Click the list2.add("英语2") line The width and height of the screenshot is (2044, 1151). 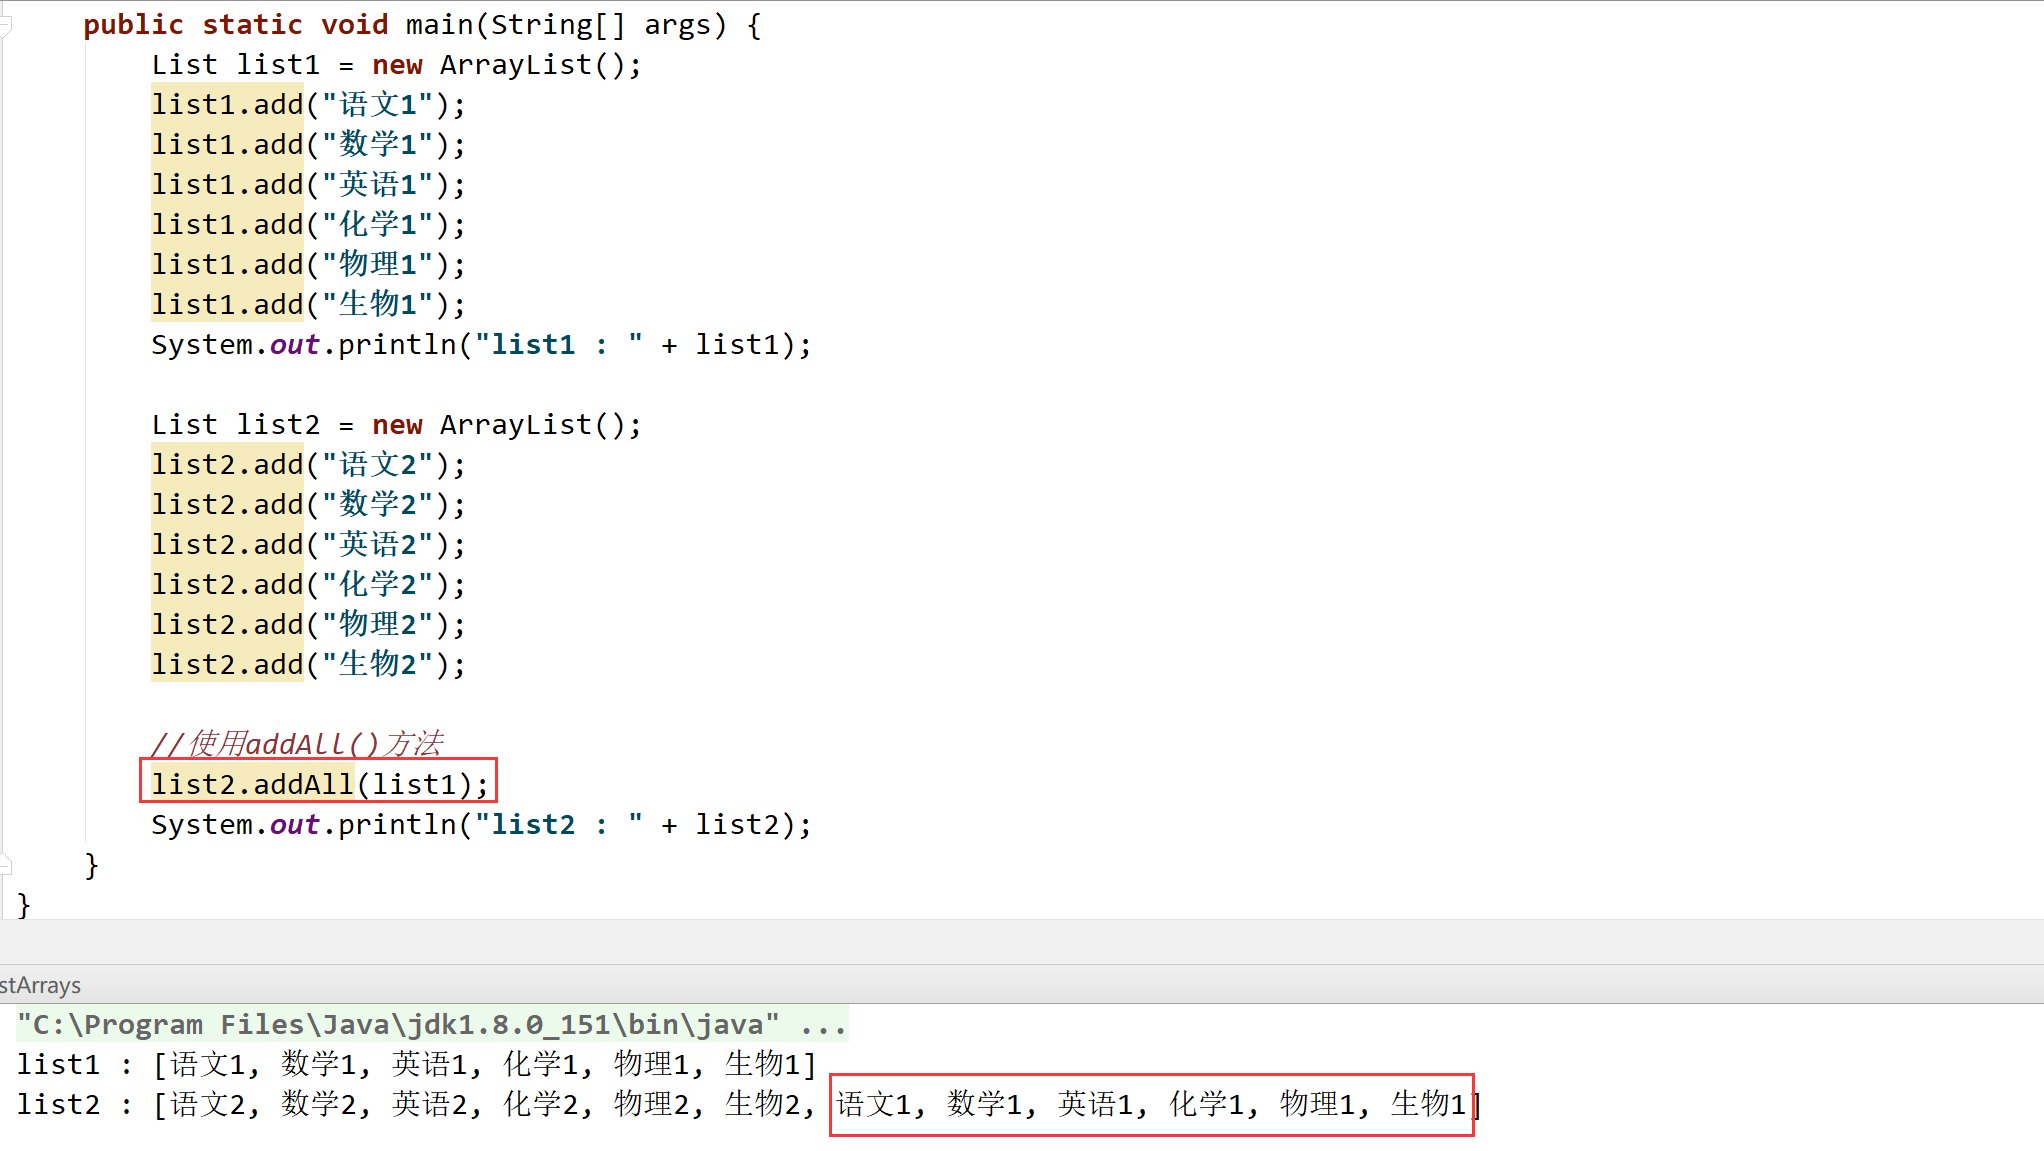[x=307, y=545]
